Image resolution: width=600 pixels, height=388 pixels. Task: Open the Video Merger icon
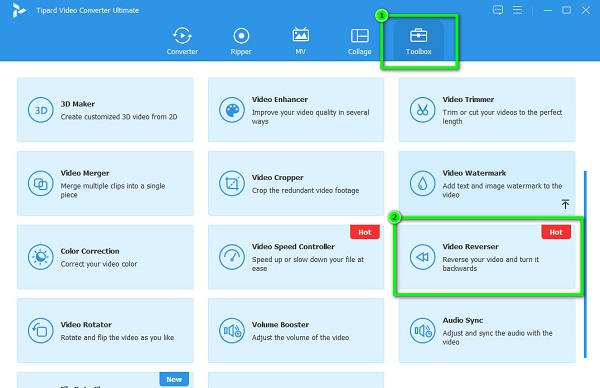41,184
